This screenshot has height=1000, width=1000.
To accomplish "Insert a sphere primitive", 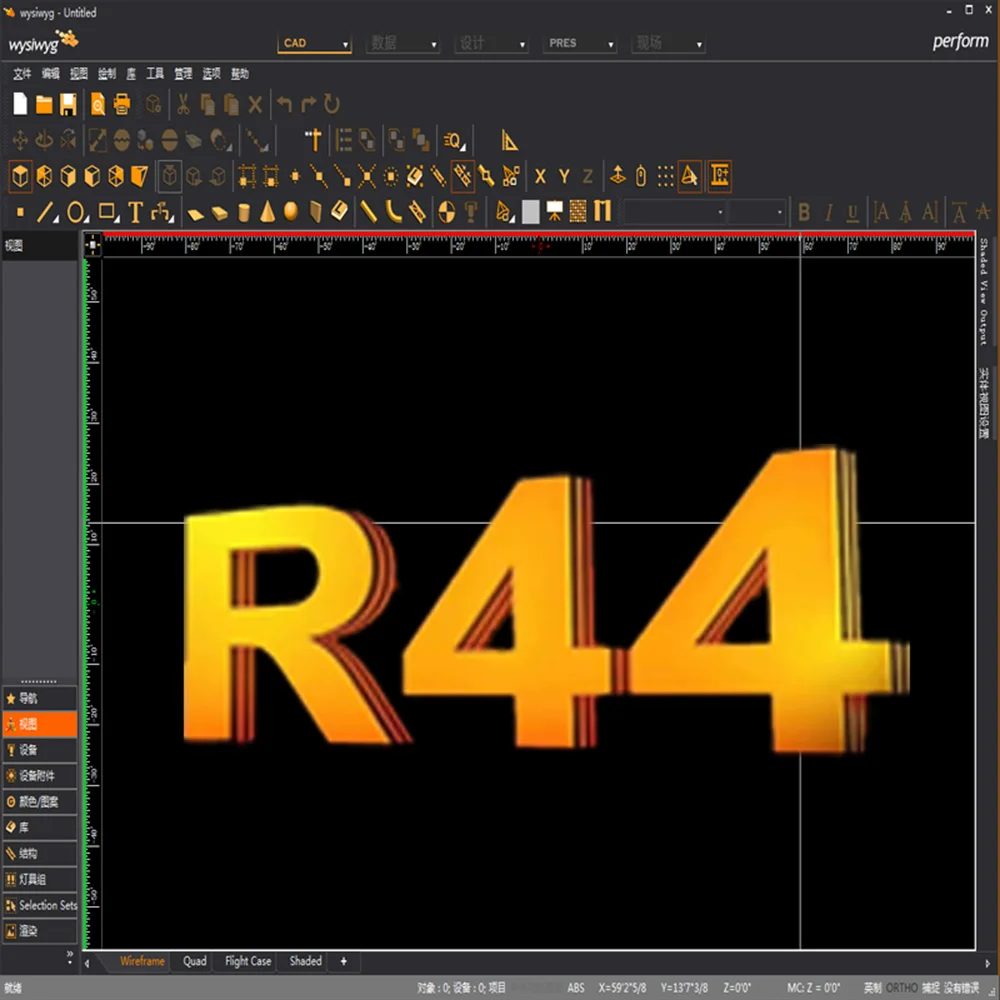I will (291, 212).
